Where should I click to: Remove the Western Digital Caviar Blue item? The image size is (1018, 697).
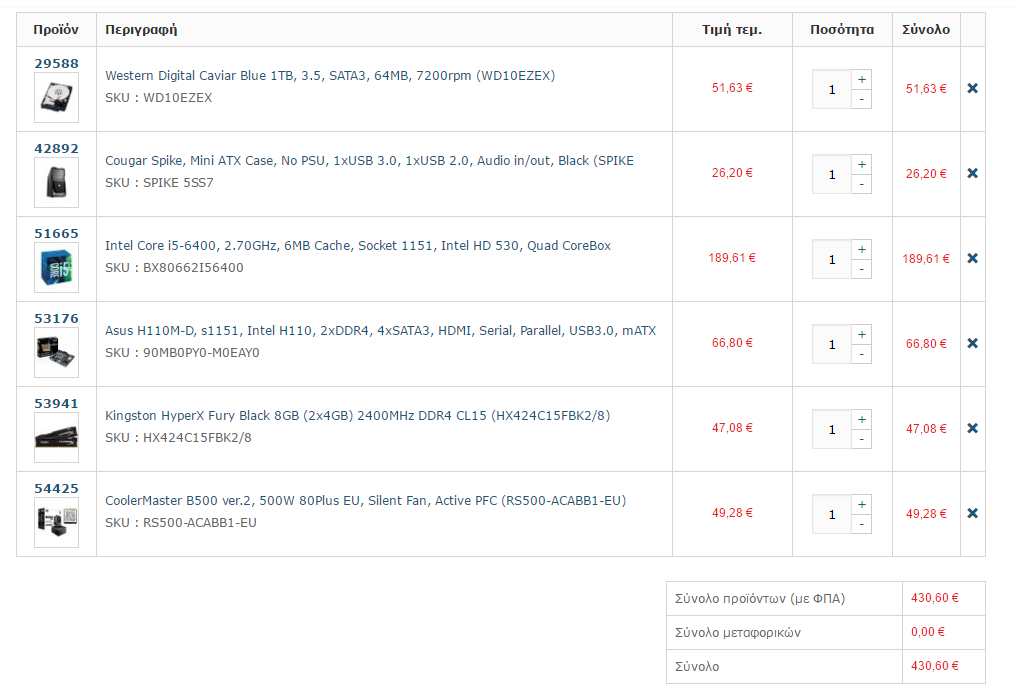coord(972,88)
